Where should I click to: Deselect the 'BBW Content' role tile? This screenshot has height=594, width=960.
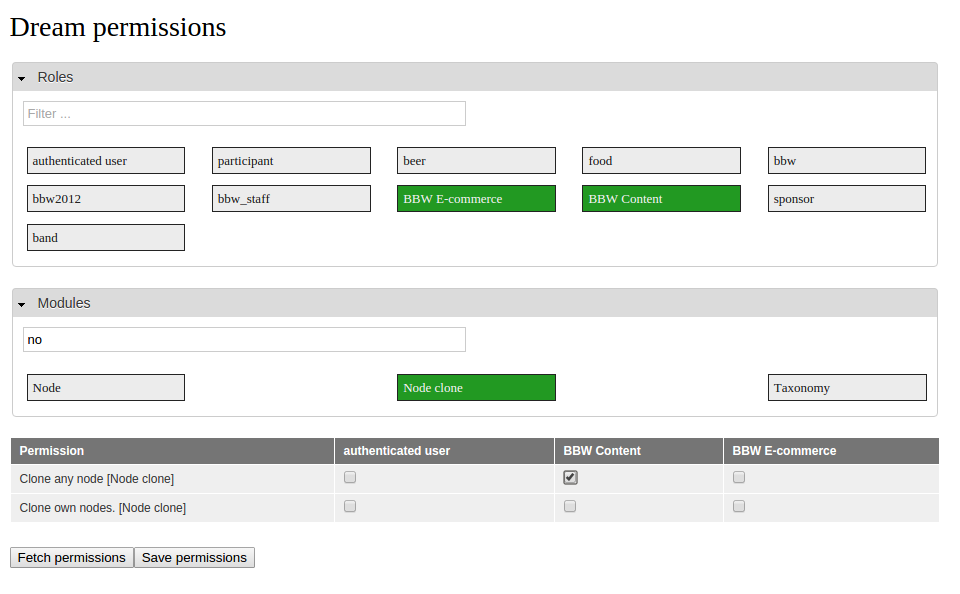click(x=661, y=199)
